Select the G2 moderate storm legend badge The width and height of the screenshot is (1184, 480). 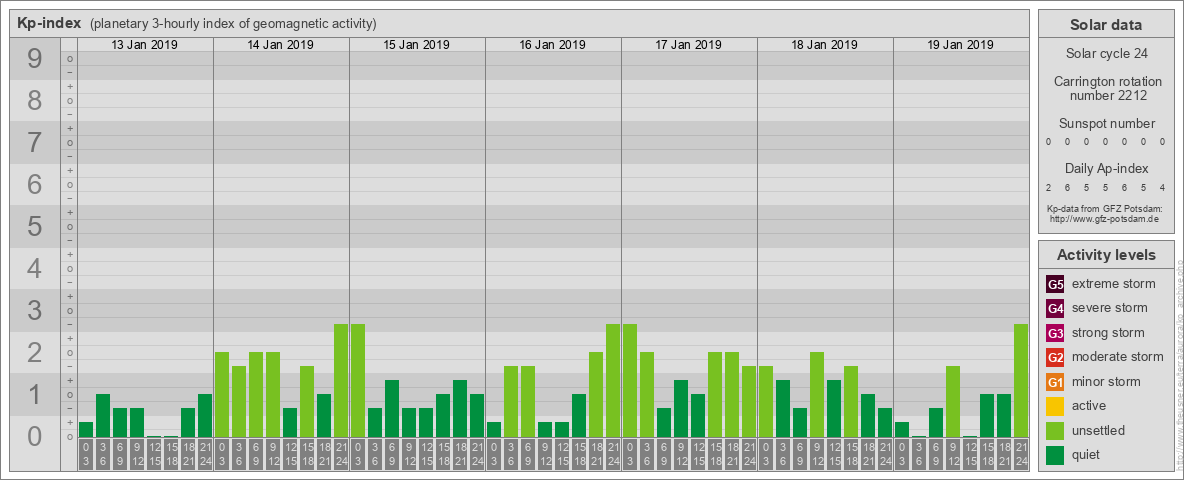(x=1055, y=357)
